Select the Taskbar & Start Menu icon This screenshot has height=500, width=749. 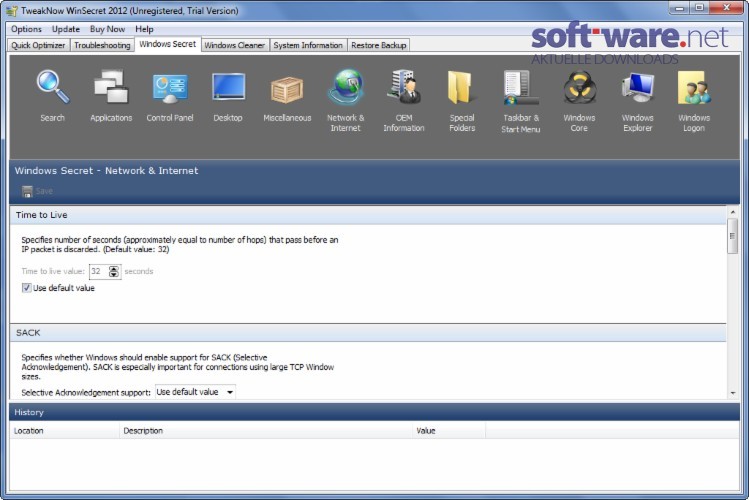[521, 88]
